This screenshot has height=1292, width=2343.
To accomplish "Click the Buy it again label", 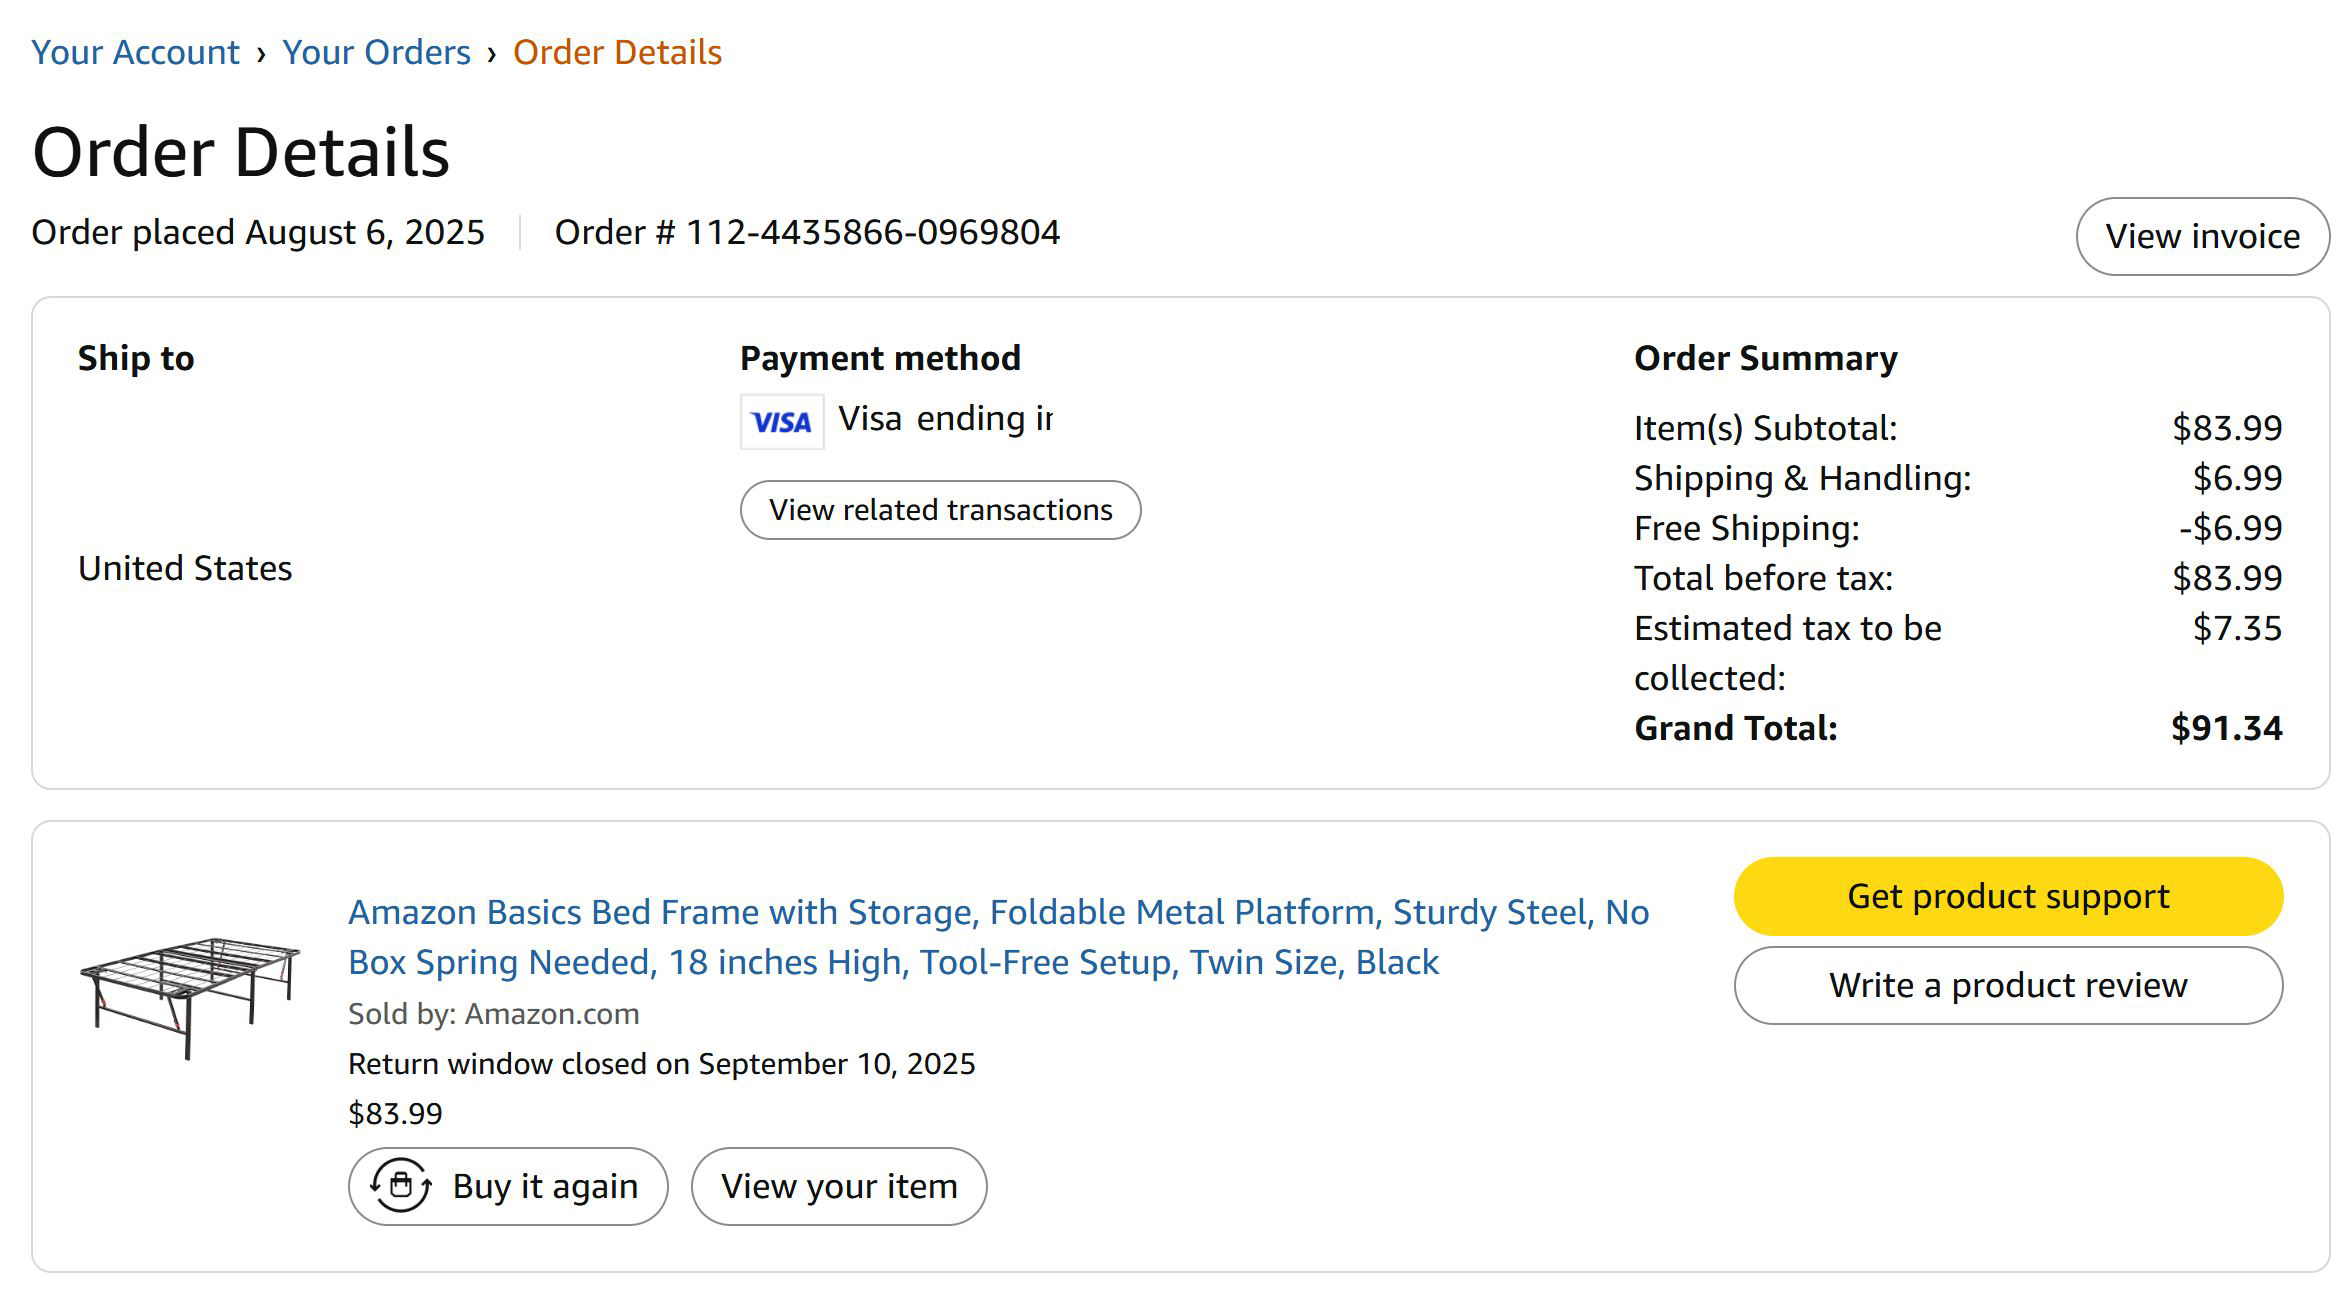I will point(545,1186).
